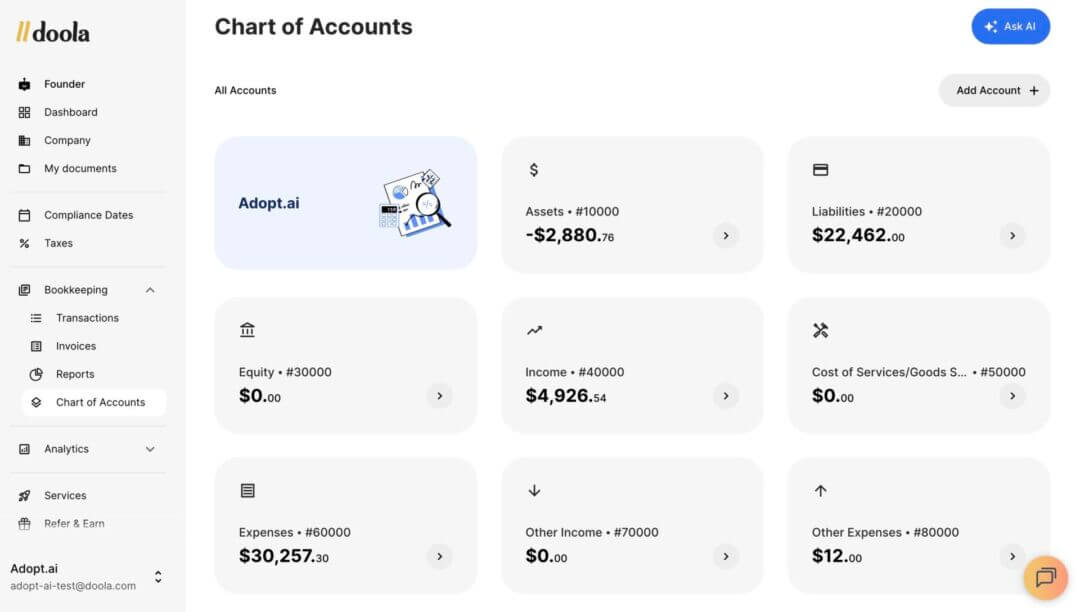Screen dimensions: 1080x612
Task: Open the chat support bubble icon
Action: pyautogui.click(x=1046, y=577)
